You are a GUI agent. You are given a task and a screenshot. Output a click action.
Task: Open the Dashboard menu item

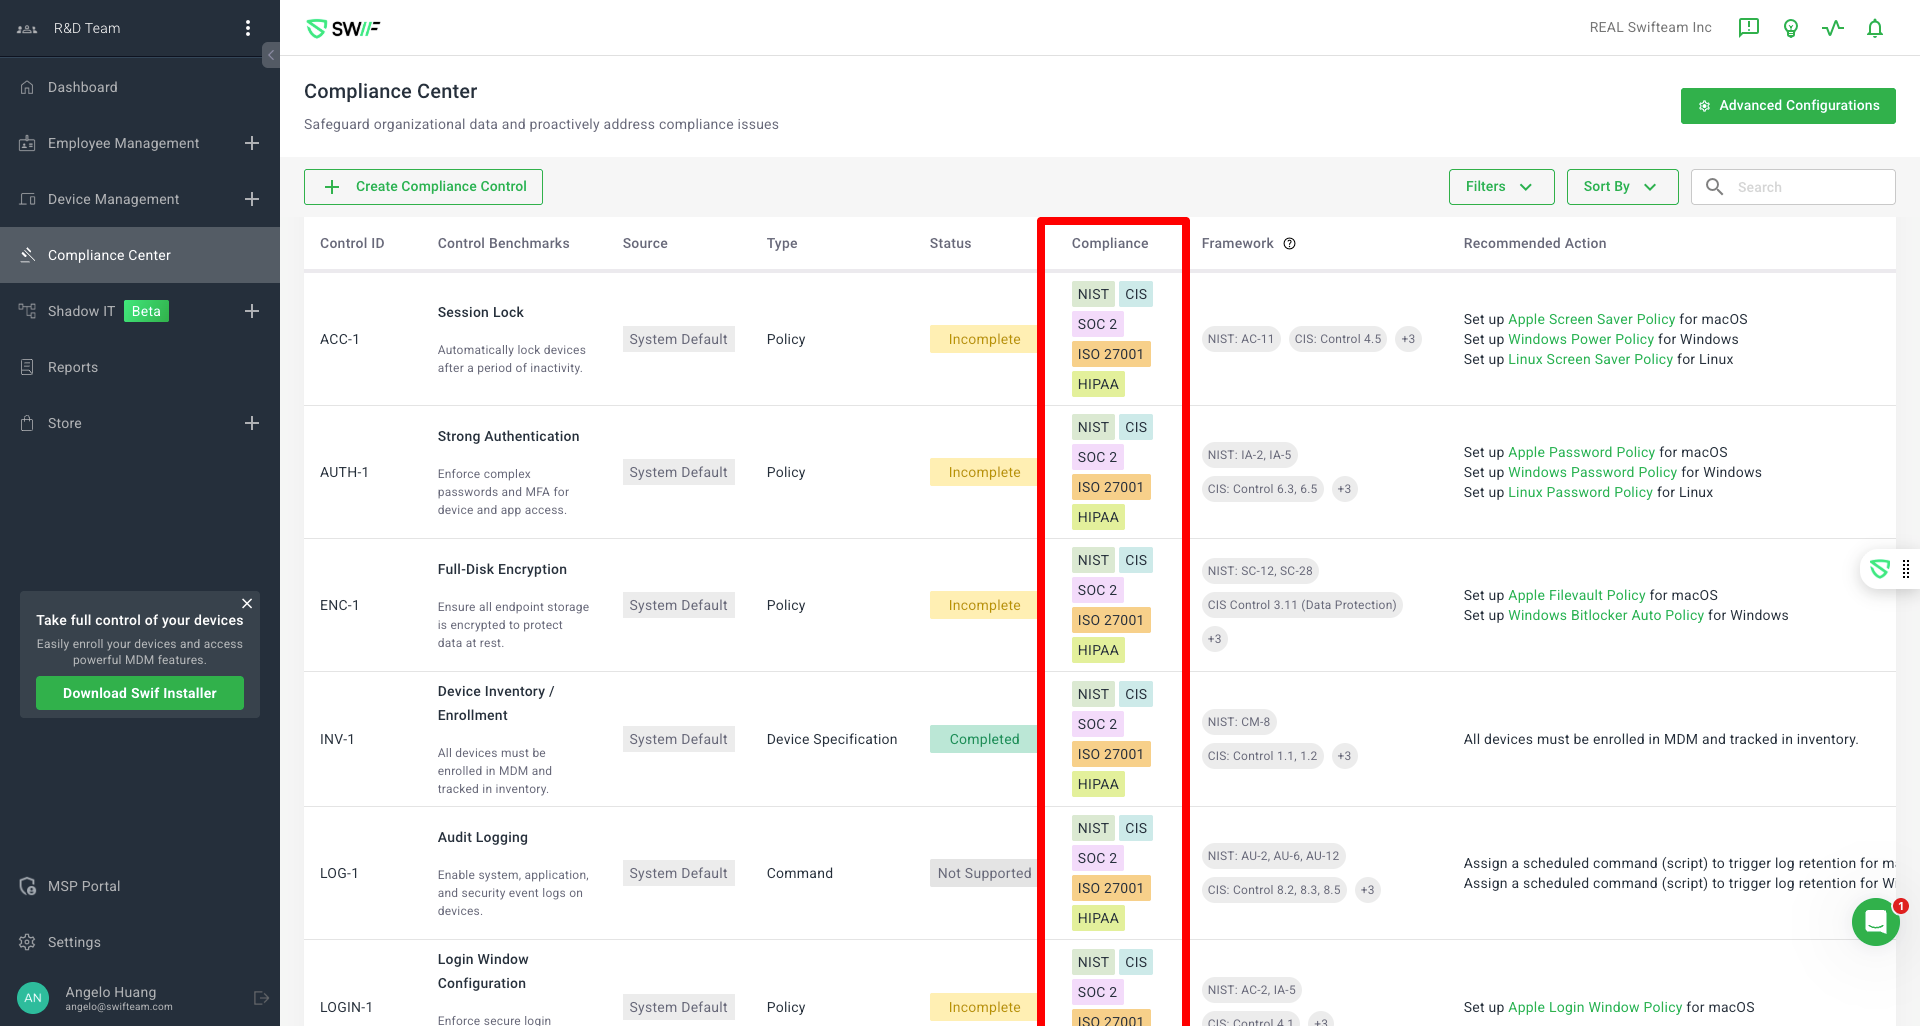click(83, 87)
